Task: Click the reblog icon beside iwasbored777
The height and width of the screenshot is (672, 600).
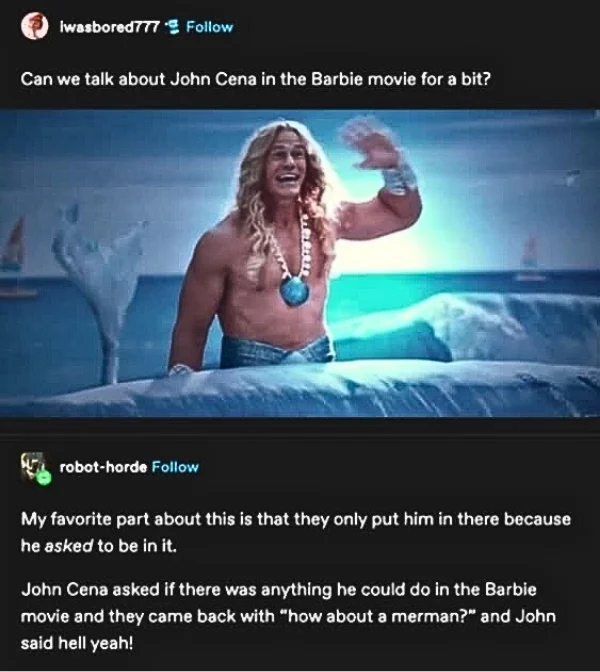Action: pyautogui.click(x=172, y=27)
